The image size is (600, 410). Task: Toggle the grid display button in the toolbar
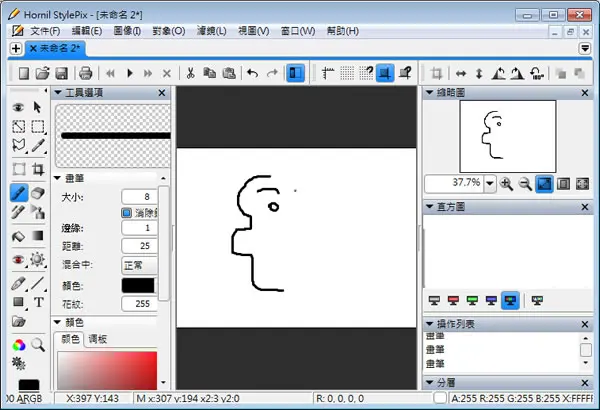tap(347, 73)
